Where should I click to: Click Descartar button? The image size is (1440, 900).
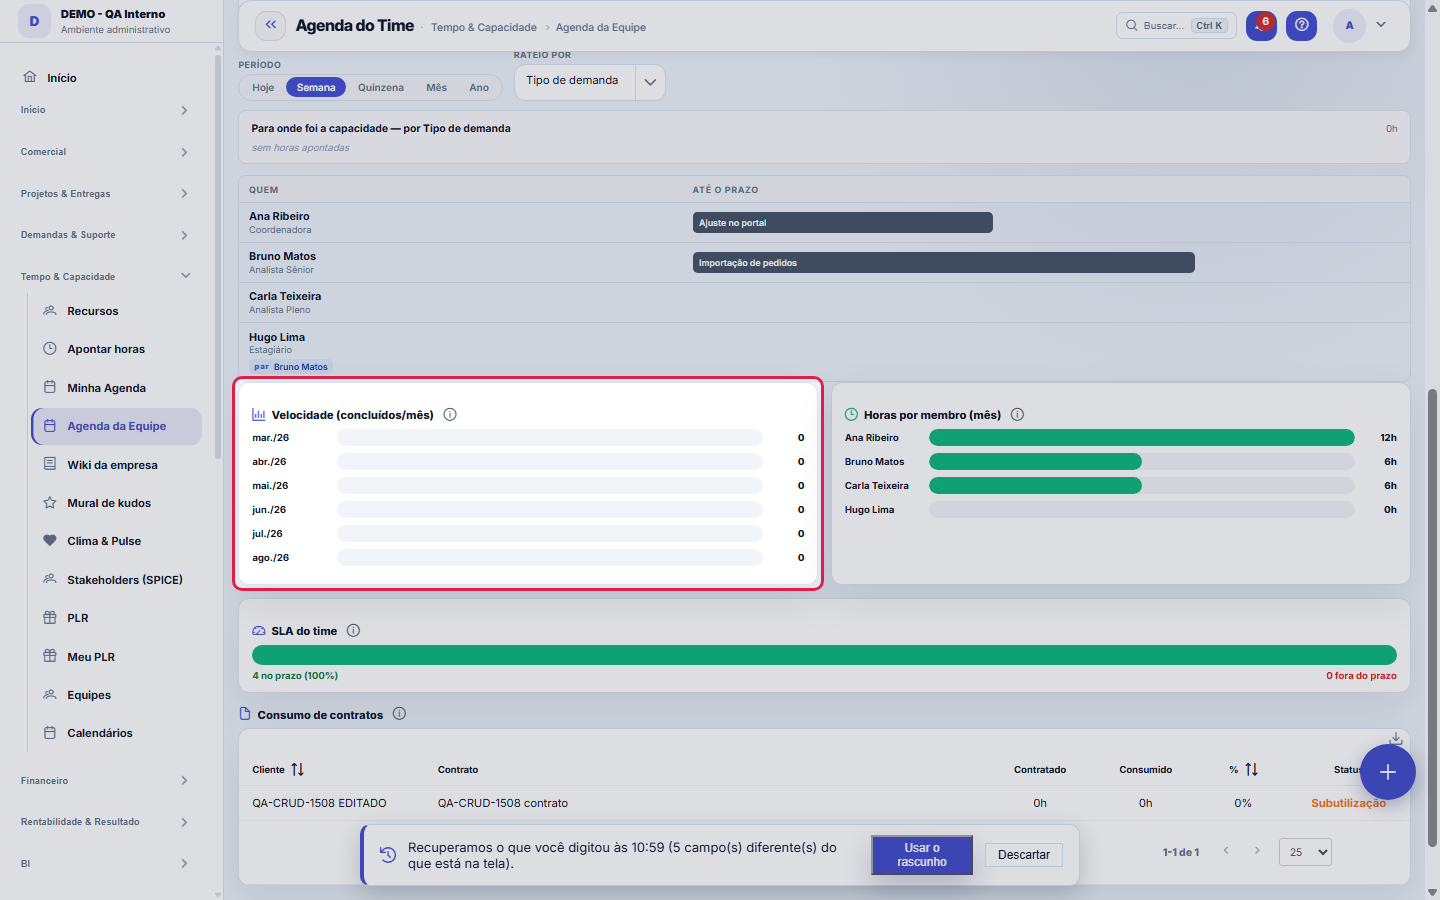click(1024, 855)
